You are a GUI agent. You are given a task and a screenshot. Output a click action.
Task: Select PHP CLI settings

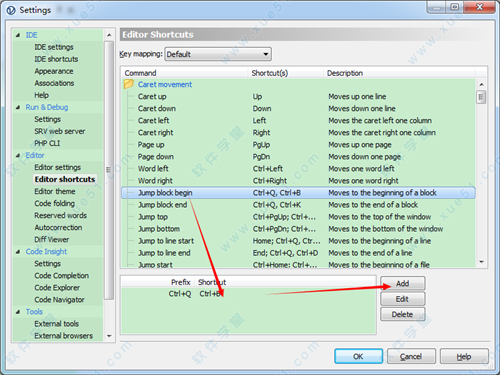coord(47,143)
